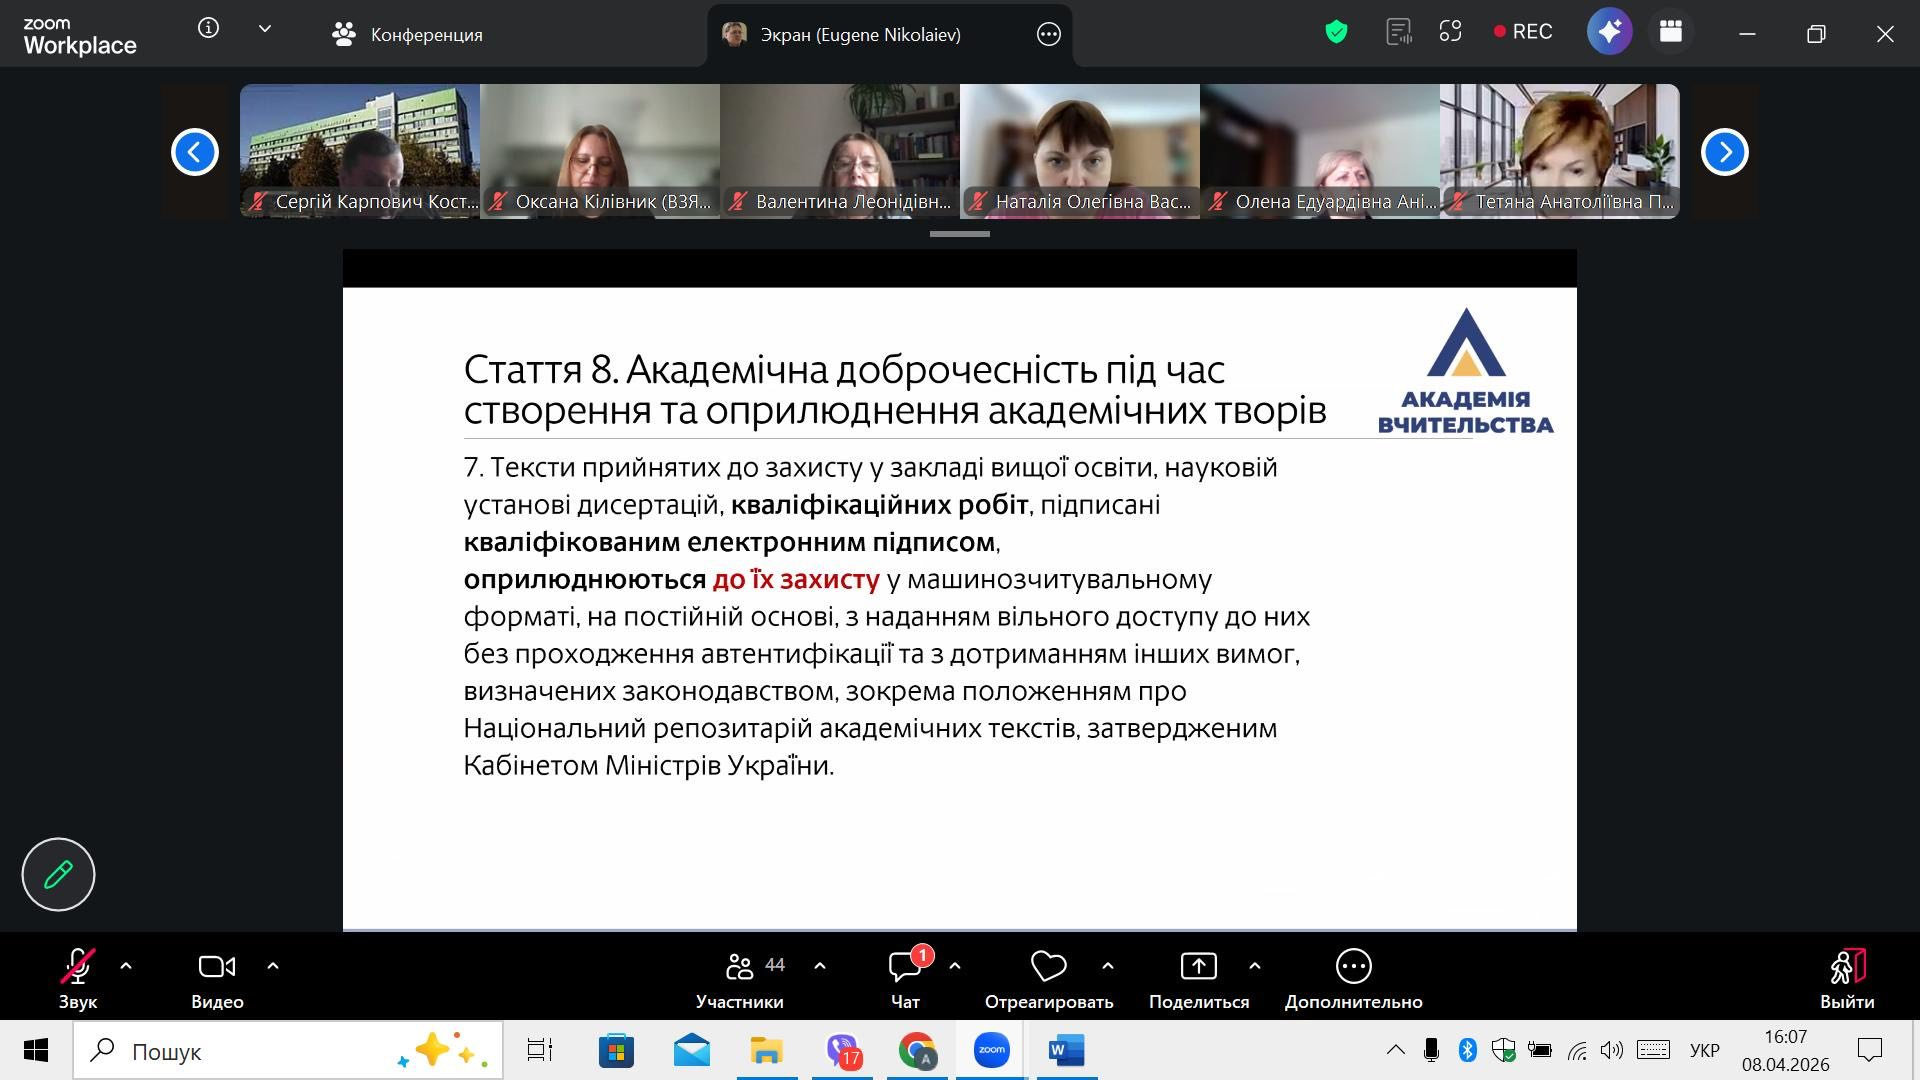Open the notification center icon
Image resolution: width=1920 pixels, height=1080 pixels.
(1870, 1050)
